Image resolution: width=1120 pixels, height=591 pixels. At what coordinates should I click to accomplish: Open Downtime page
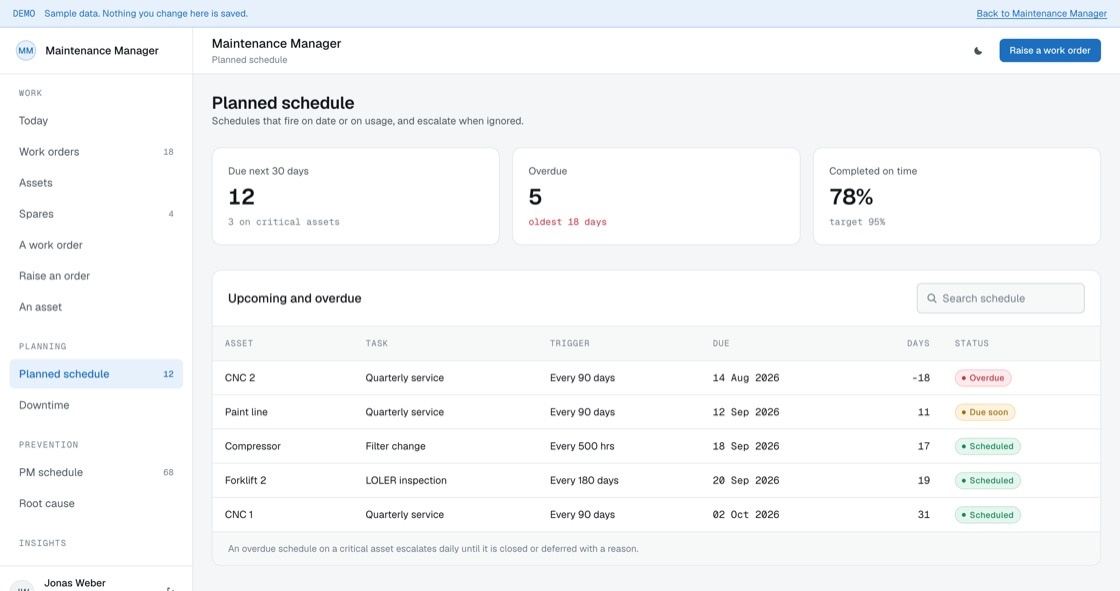[x=96, y=405]
